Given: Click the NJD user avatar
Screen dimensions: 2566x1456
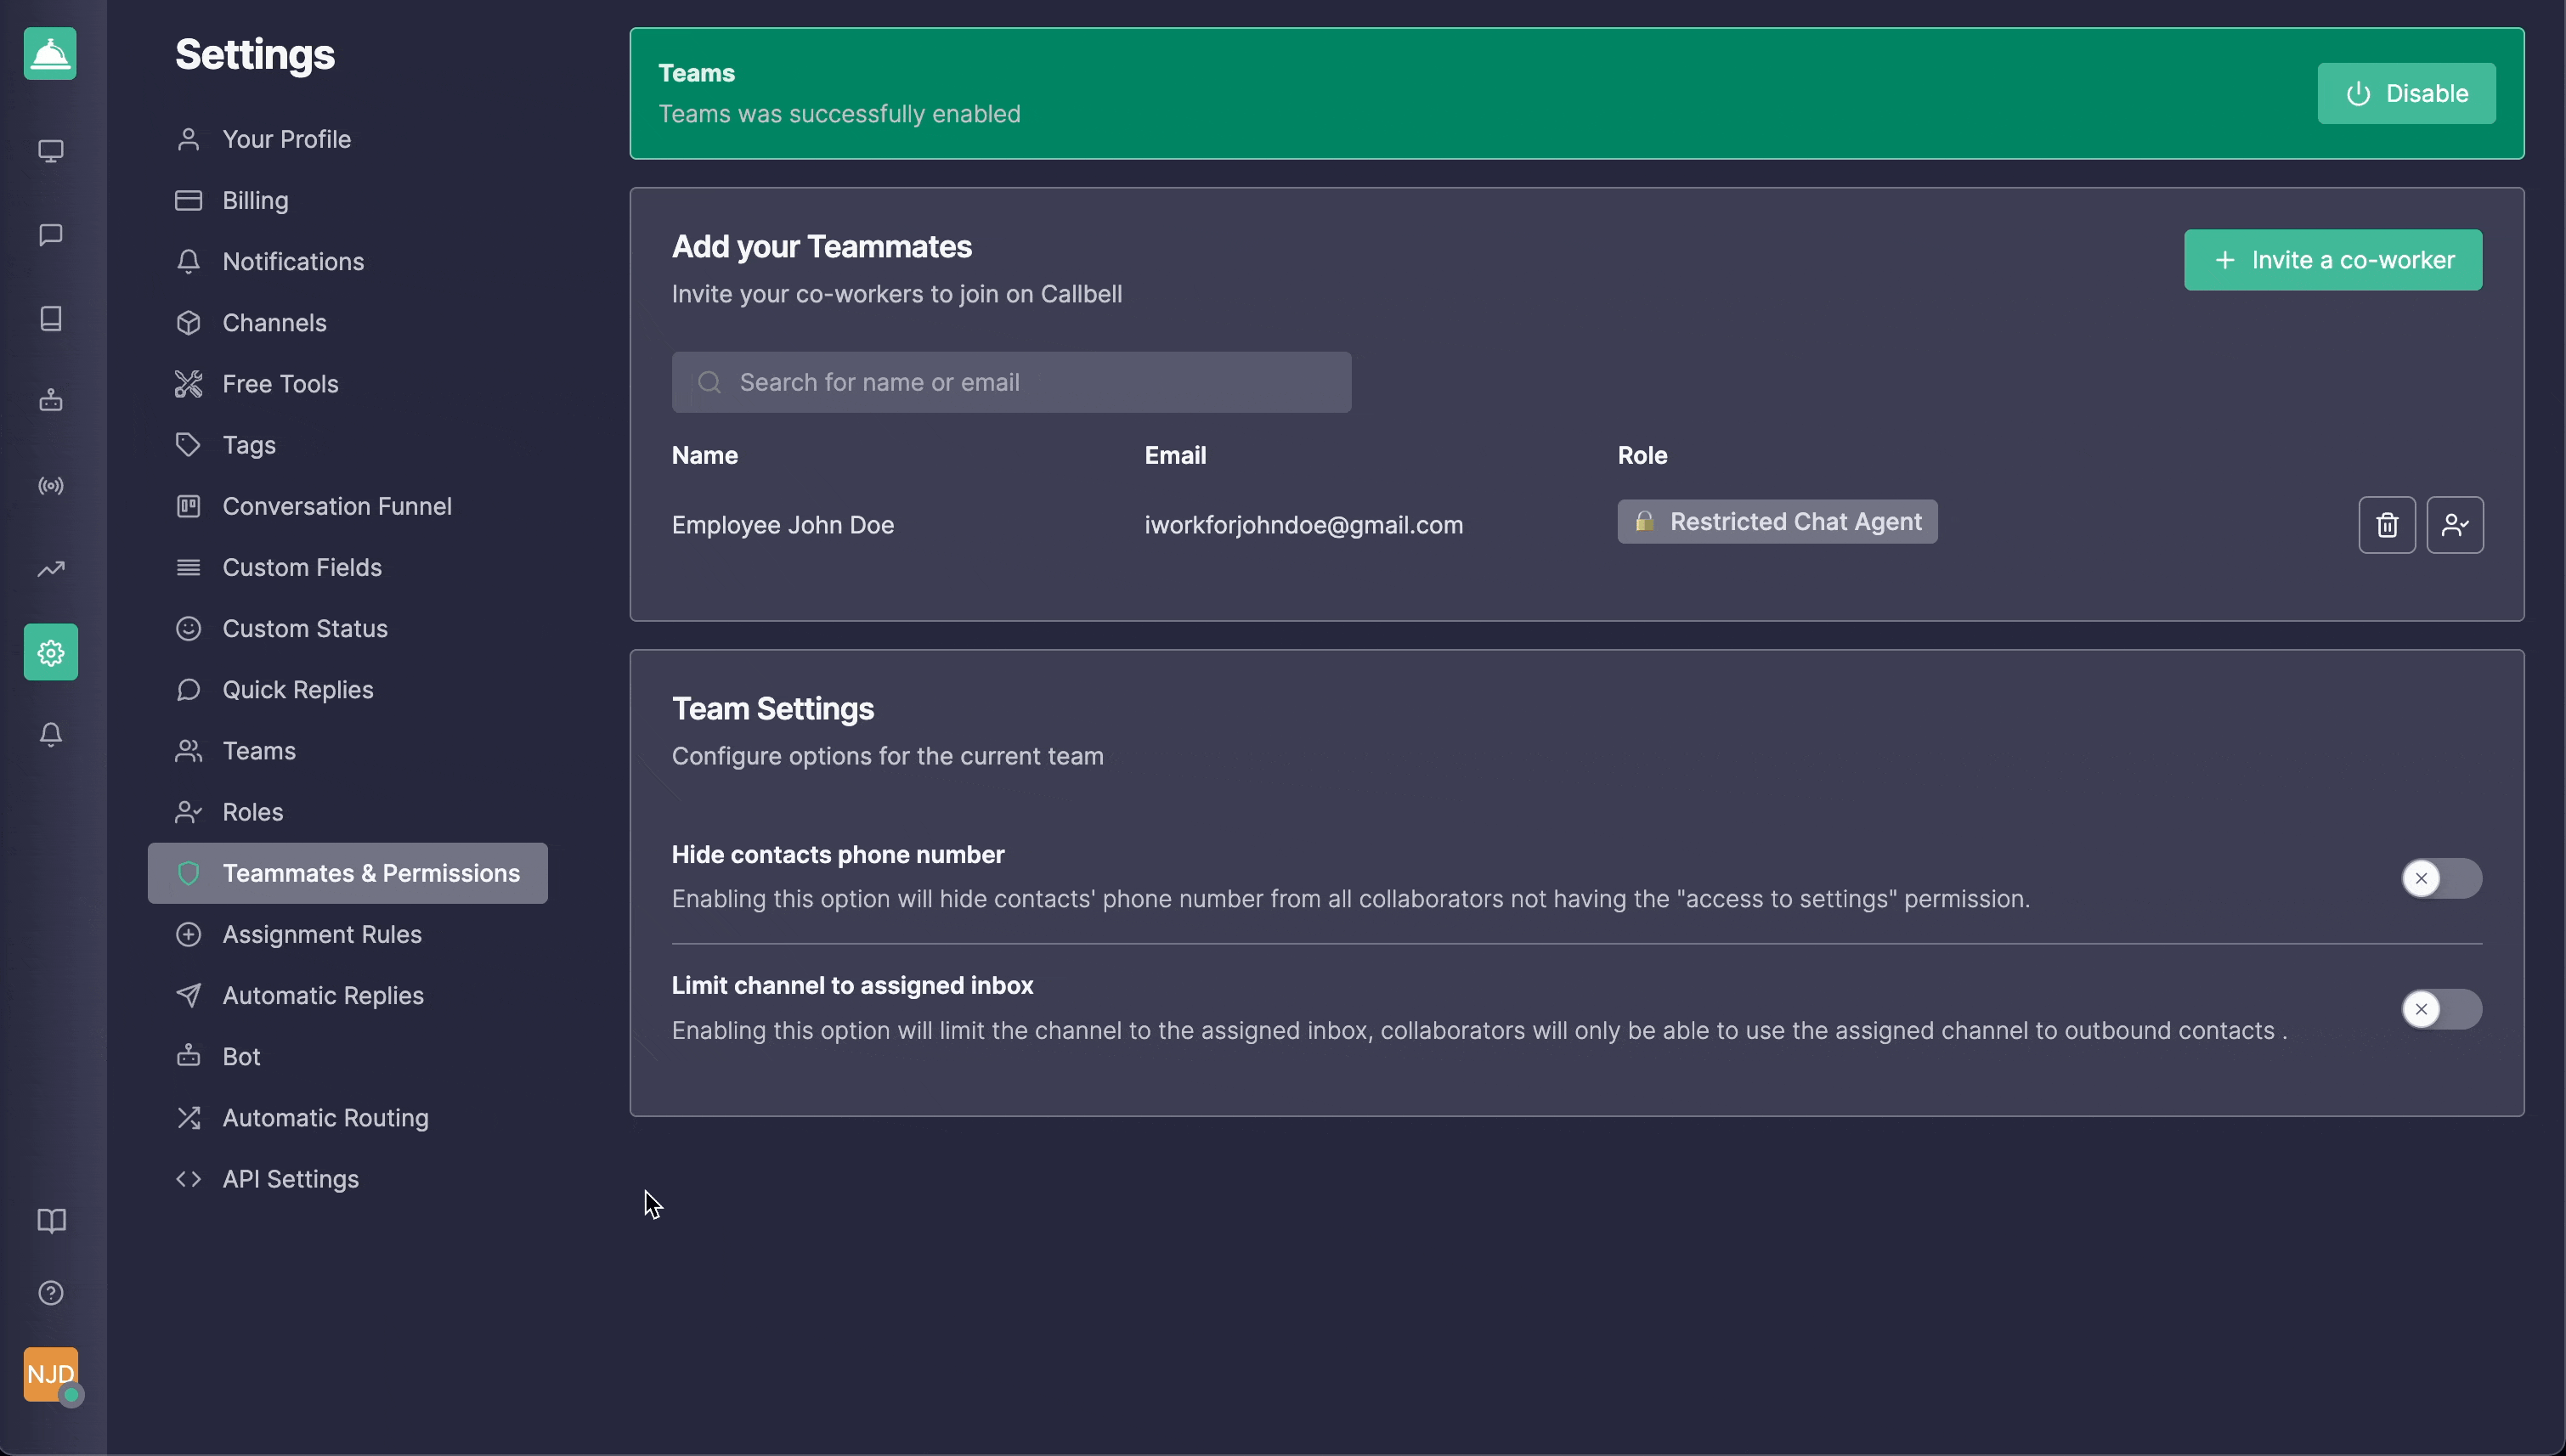Looking at the screenshot, I should (x=51, y=1374).
